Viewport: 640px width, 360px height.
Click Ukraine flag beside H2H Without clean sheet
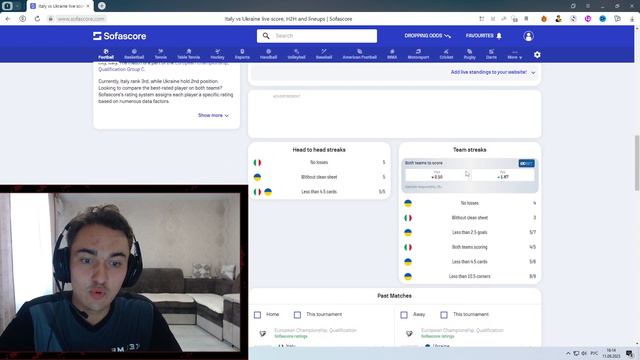click(257, 177)
